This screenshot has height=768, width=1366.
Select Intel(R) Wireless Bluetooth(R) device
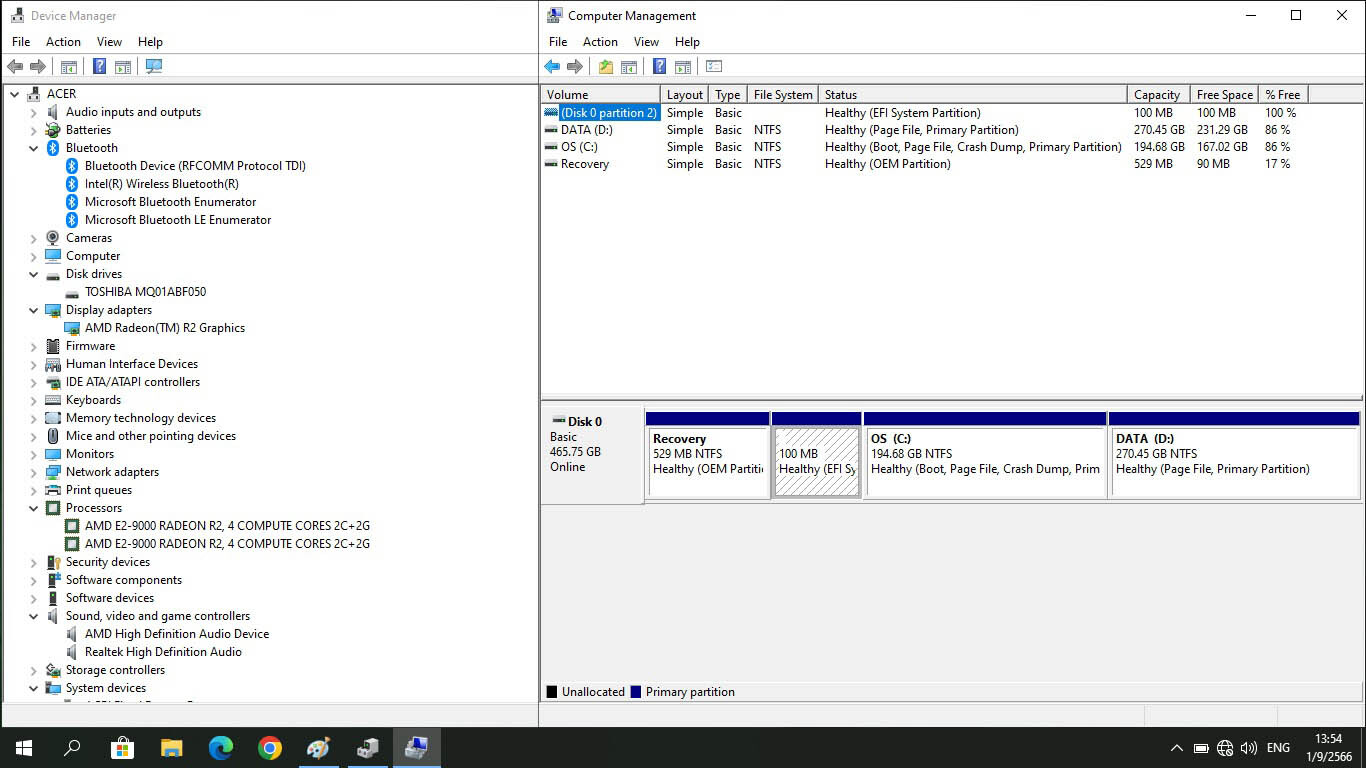[161, 184]
